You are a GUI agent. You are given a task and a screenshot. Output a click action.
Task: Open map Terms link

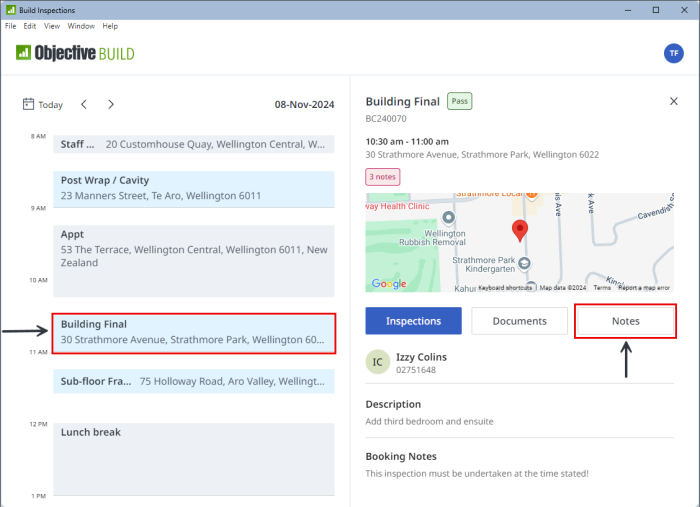(x=601, y=288)
